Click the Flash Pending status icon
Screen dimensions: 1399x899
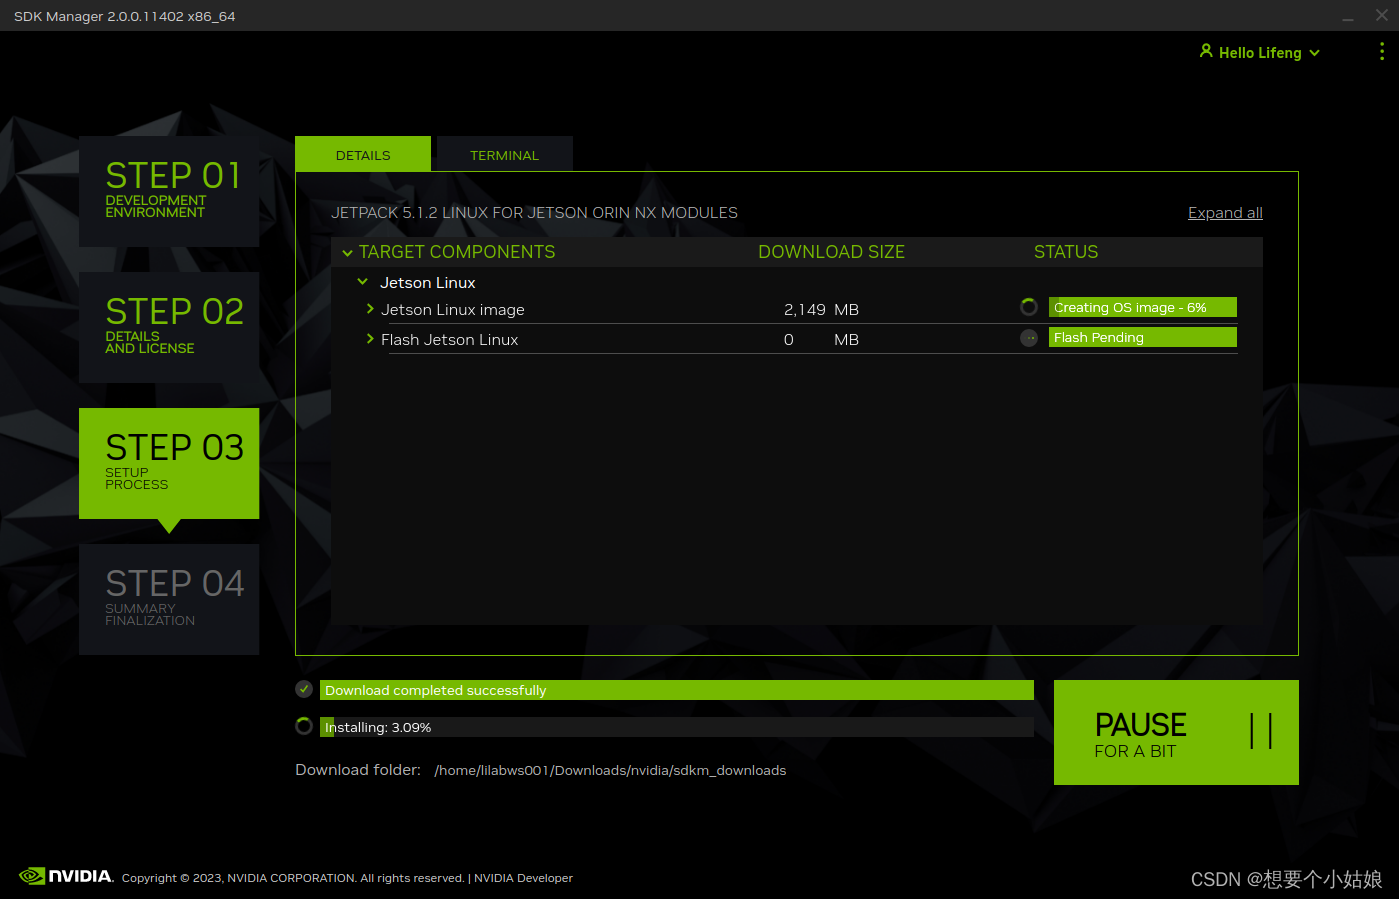1029,338
